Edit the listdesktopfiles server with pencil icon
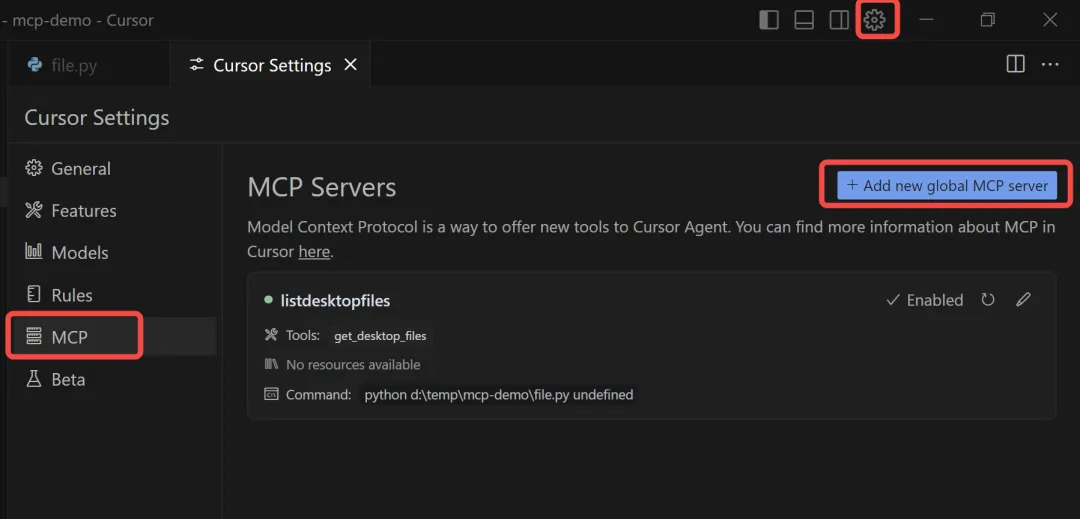This screenshot has width=1080, height=519. click(1024, 299)
